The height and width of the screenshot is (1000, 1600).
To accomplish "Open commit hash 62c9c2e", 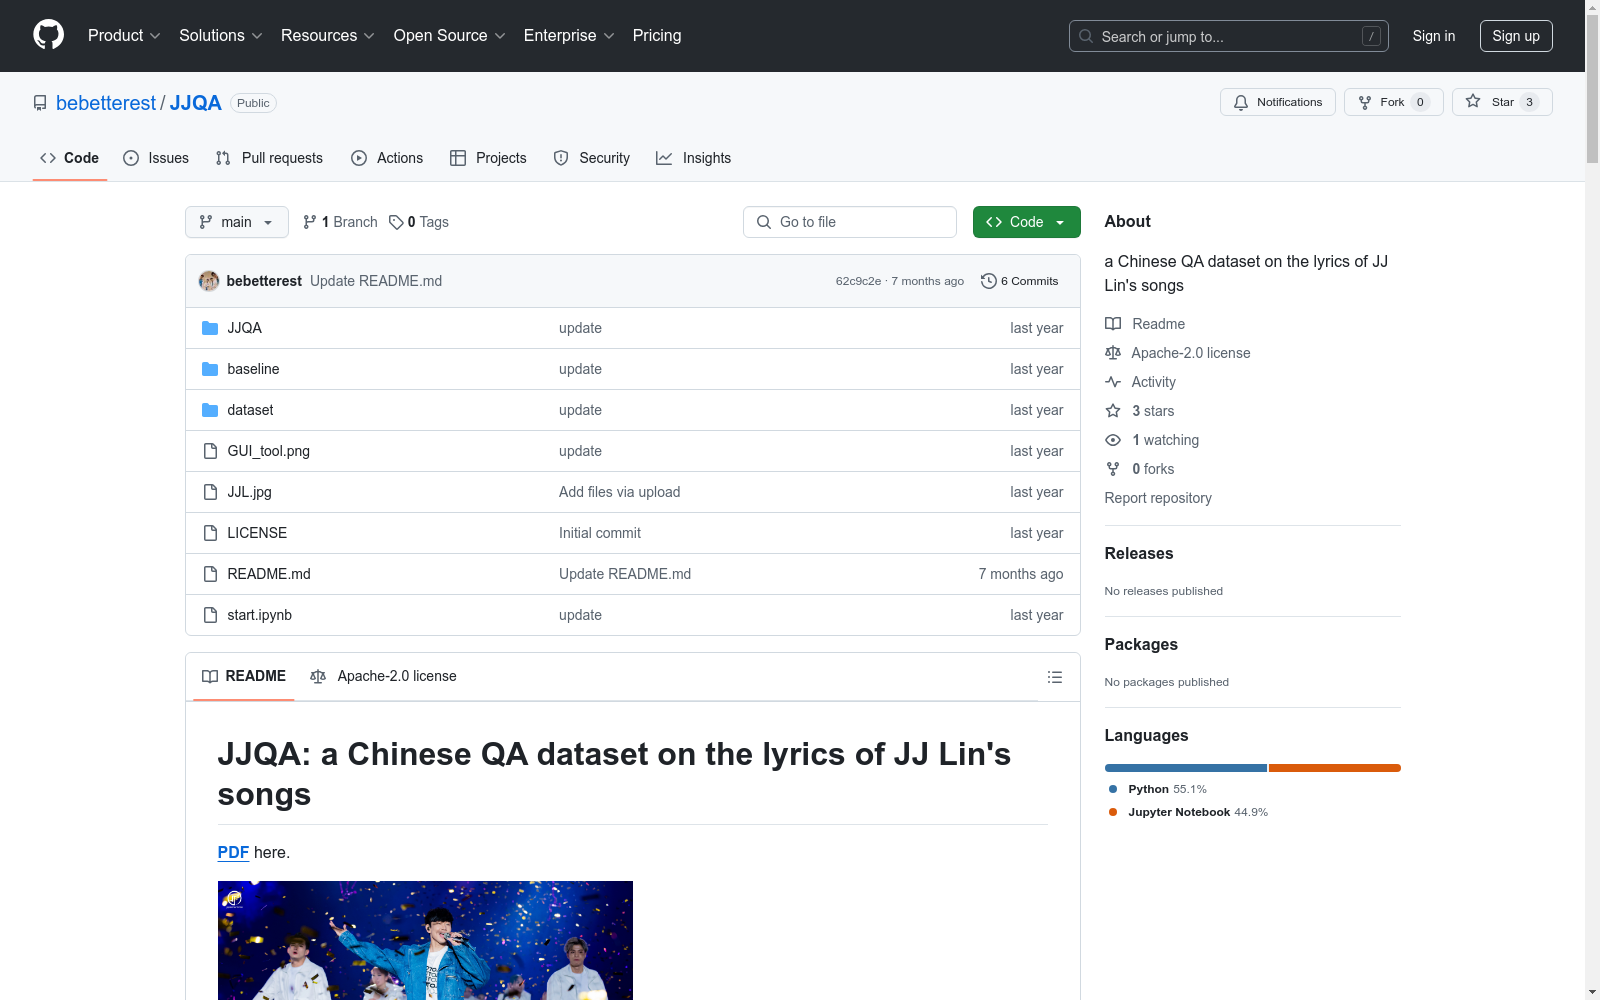I will [858, 281].
